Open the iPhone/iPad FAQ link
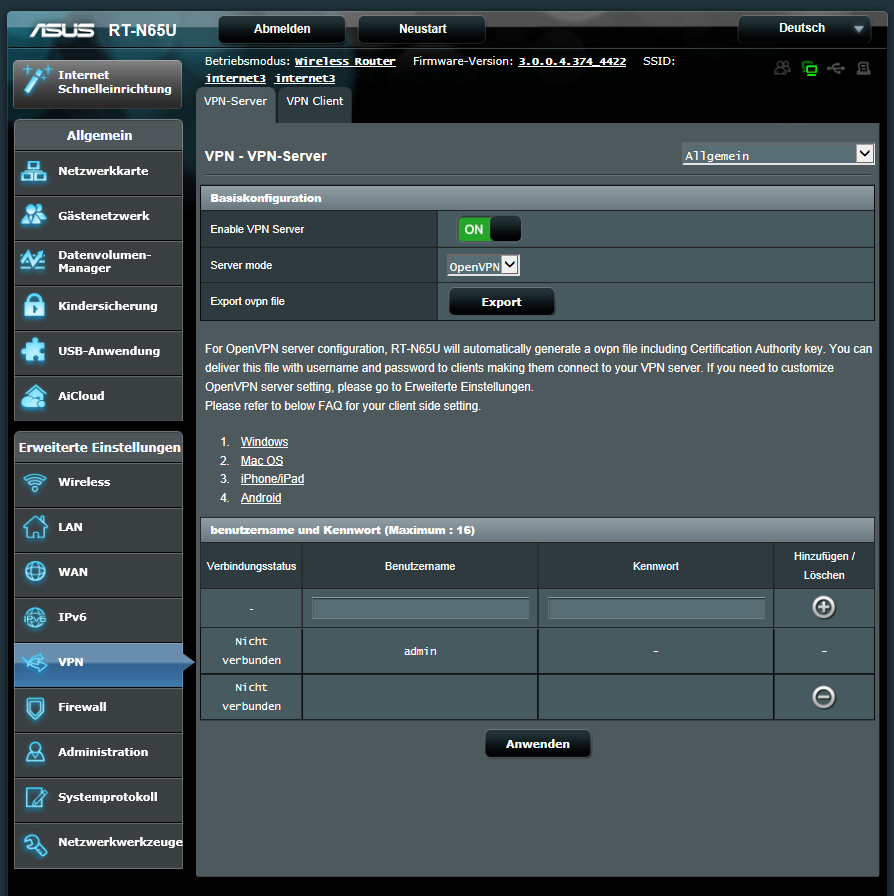Viewport: 894px width, 896px height. pos(272,479)
